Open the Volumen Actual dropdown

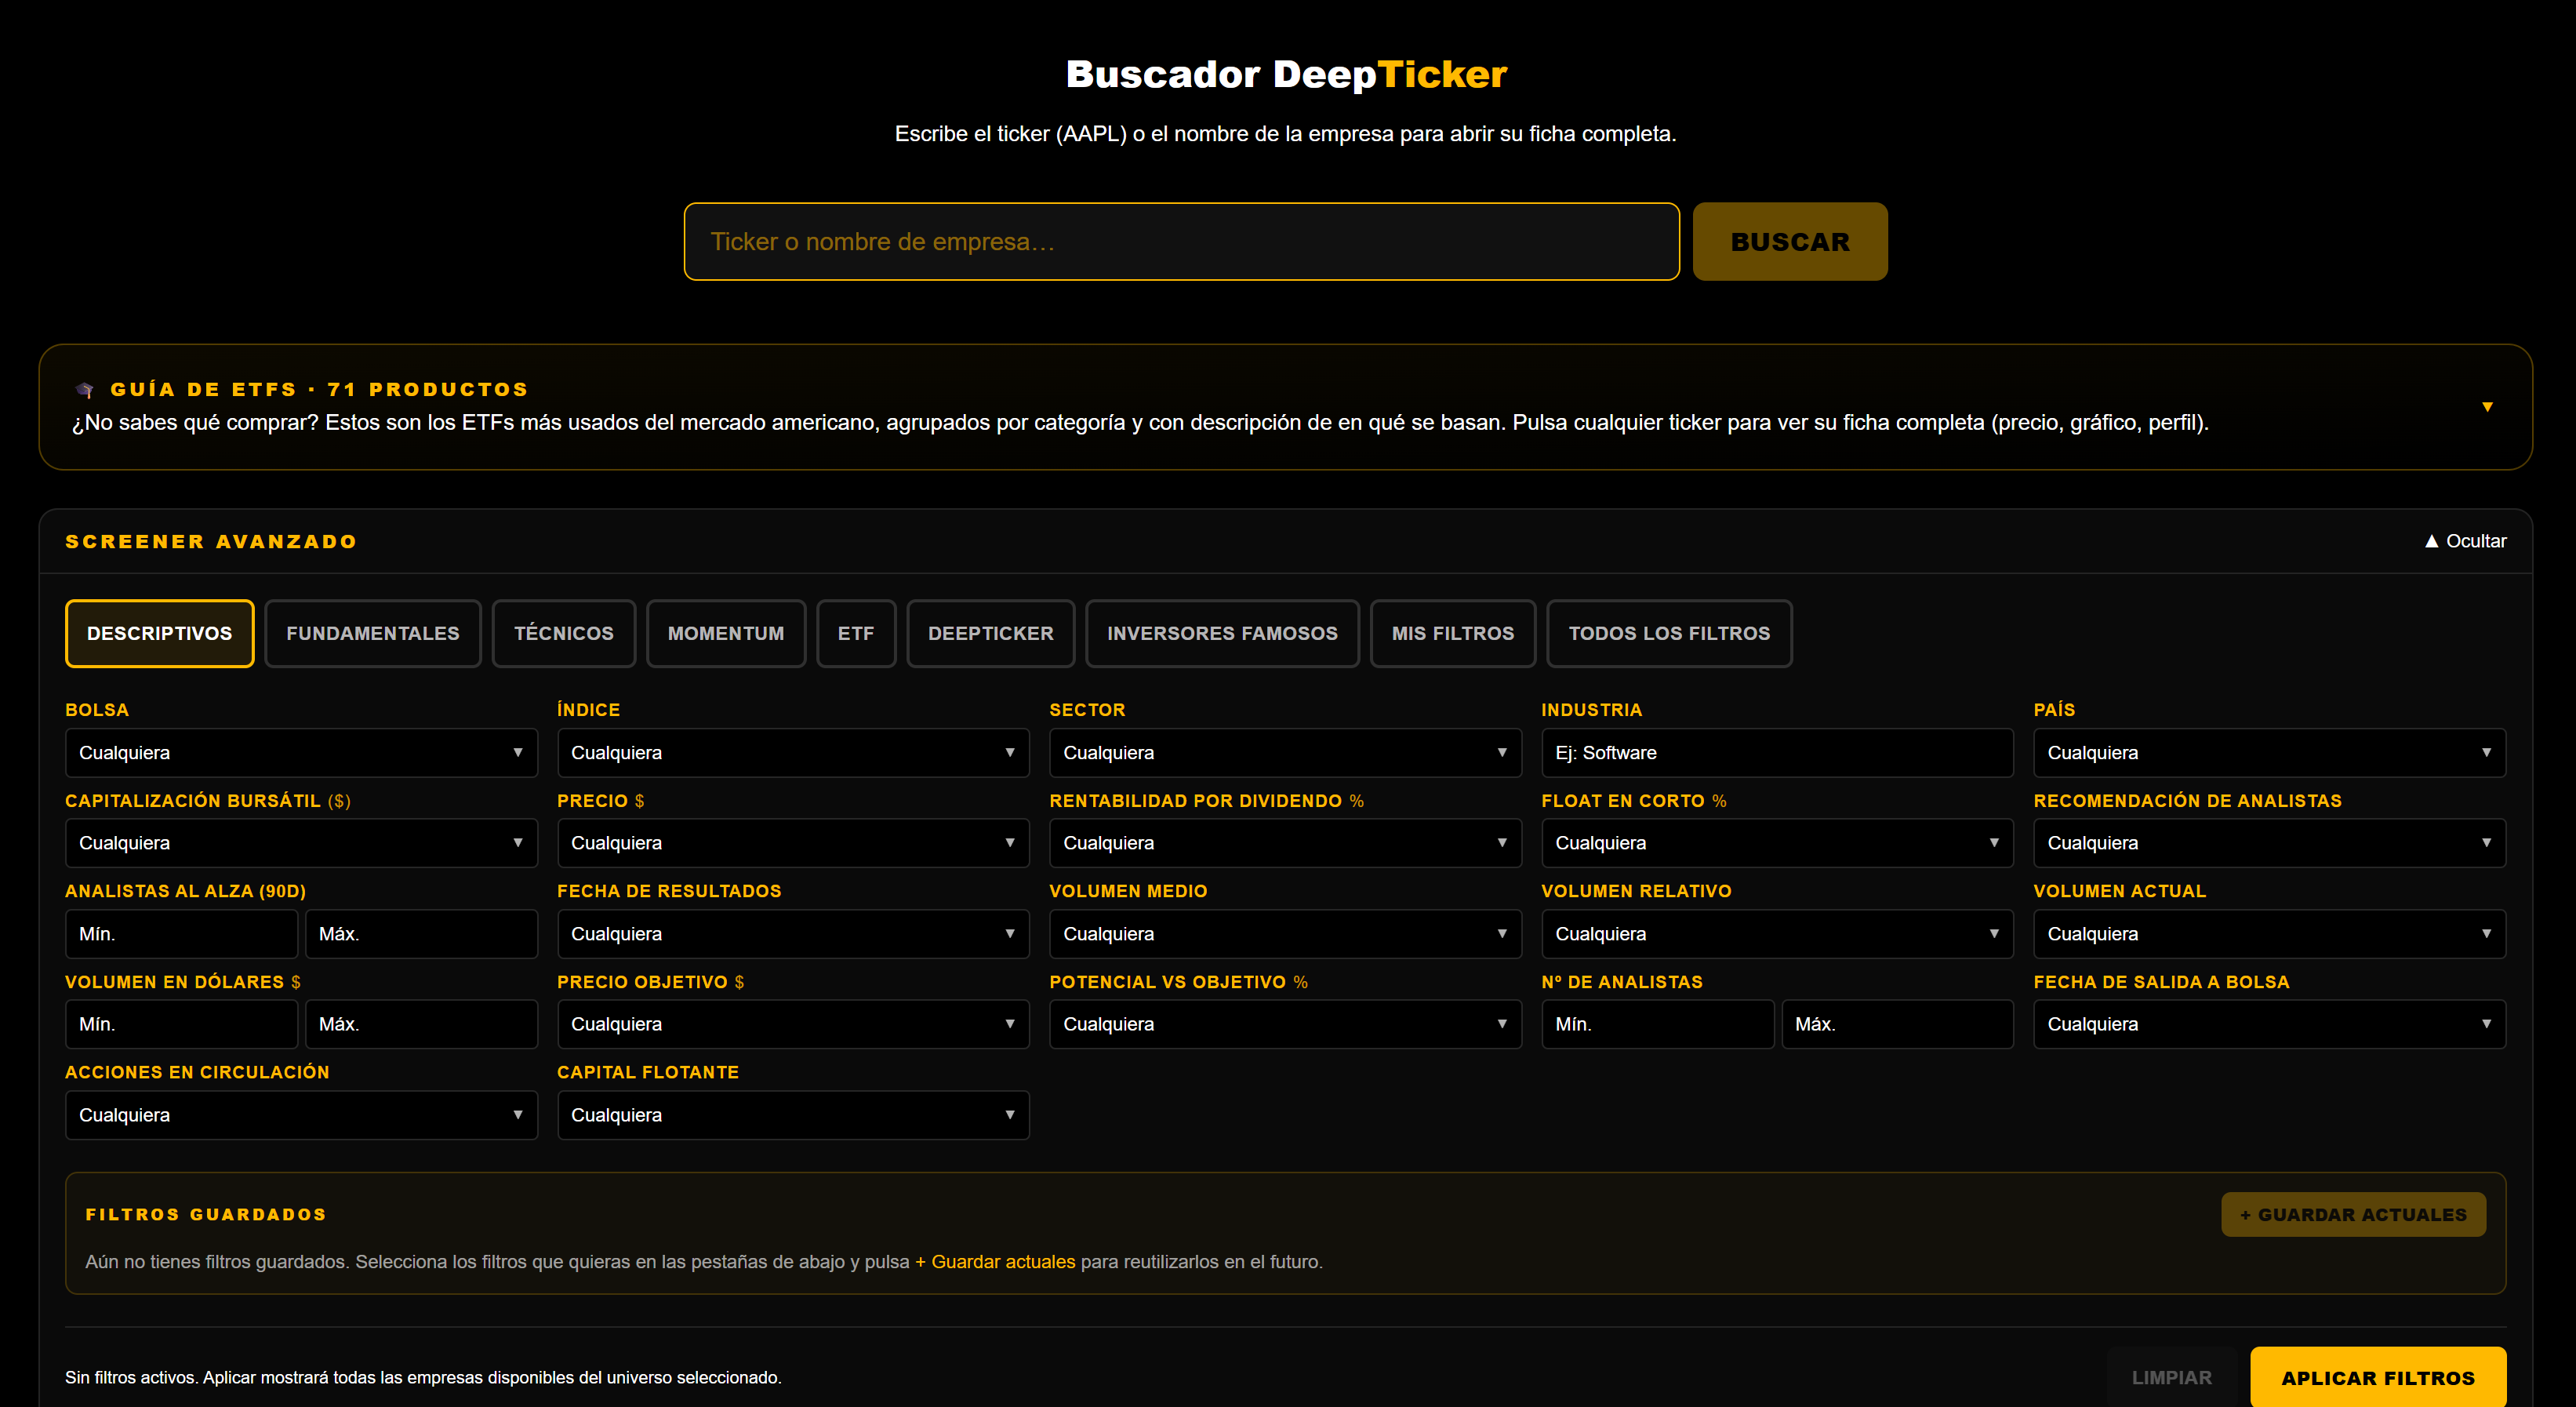2269,934
